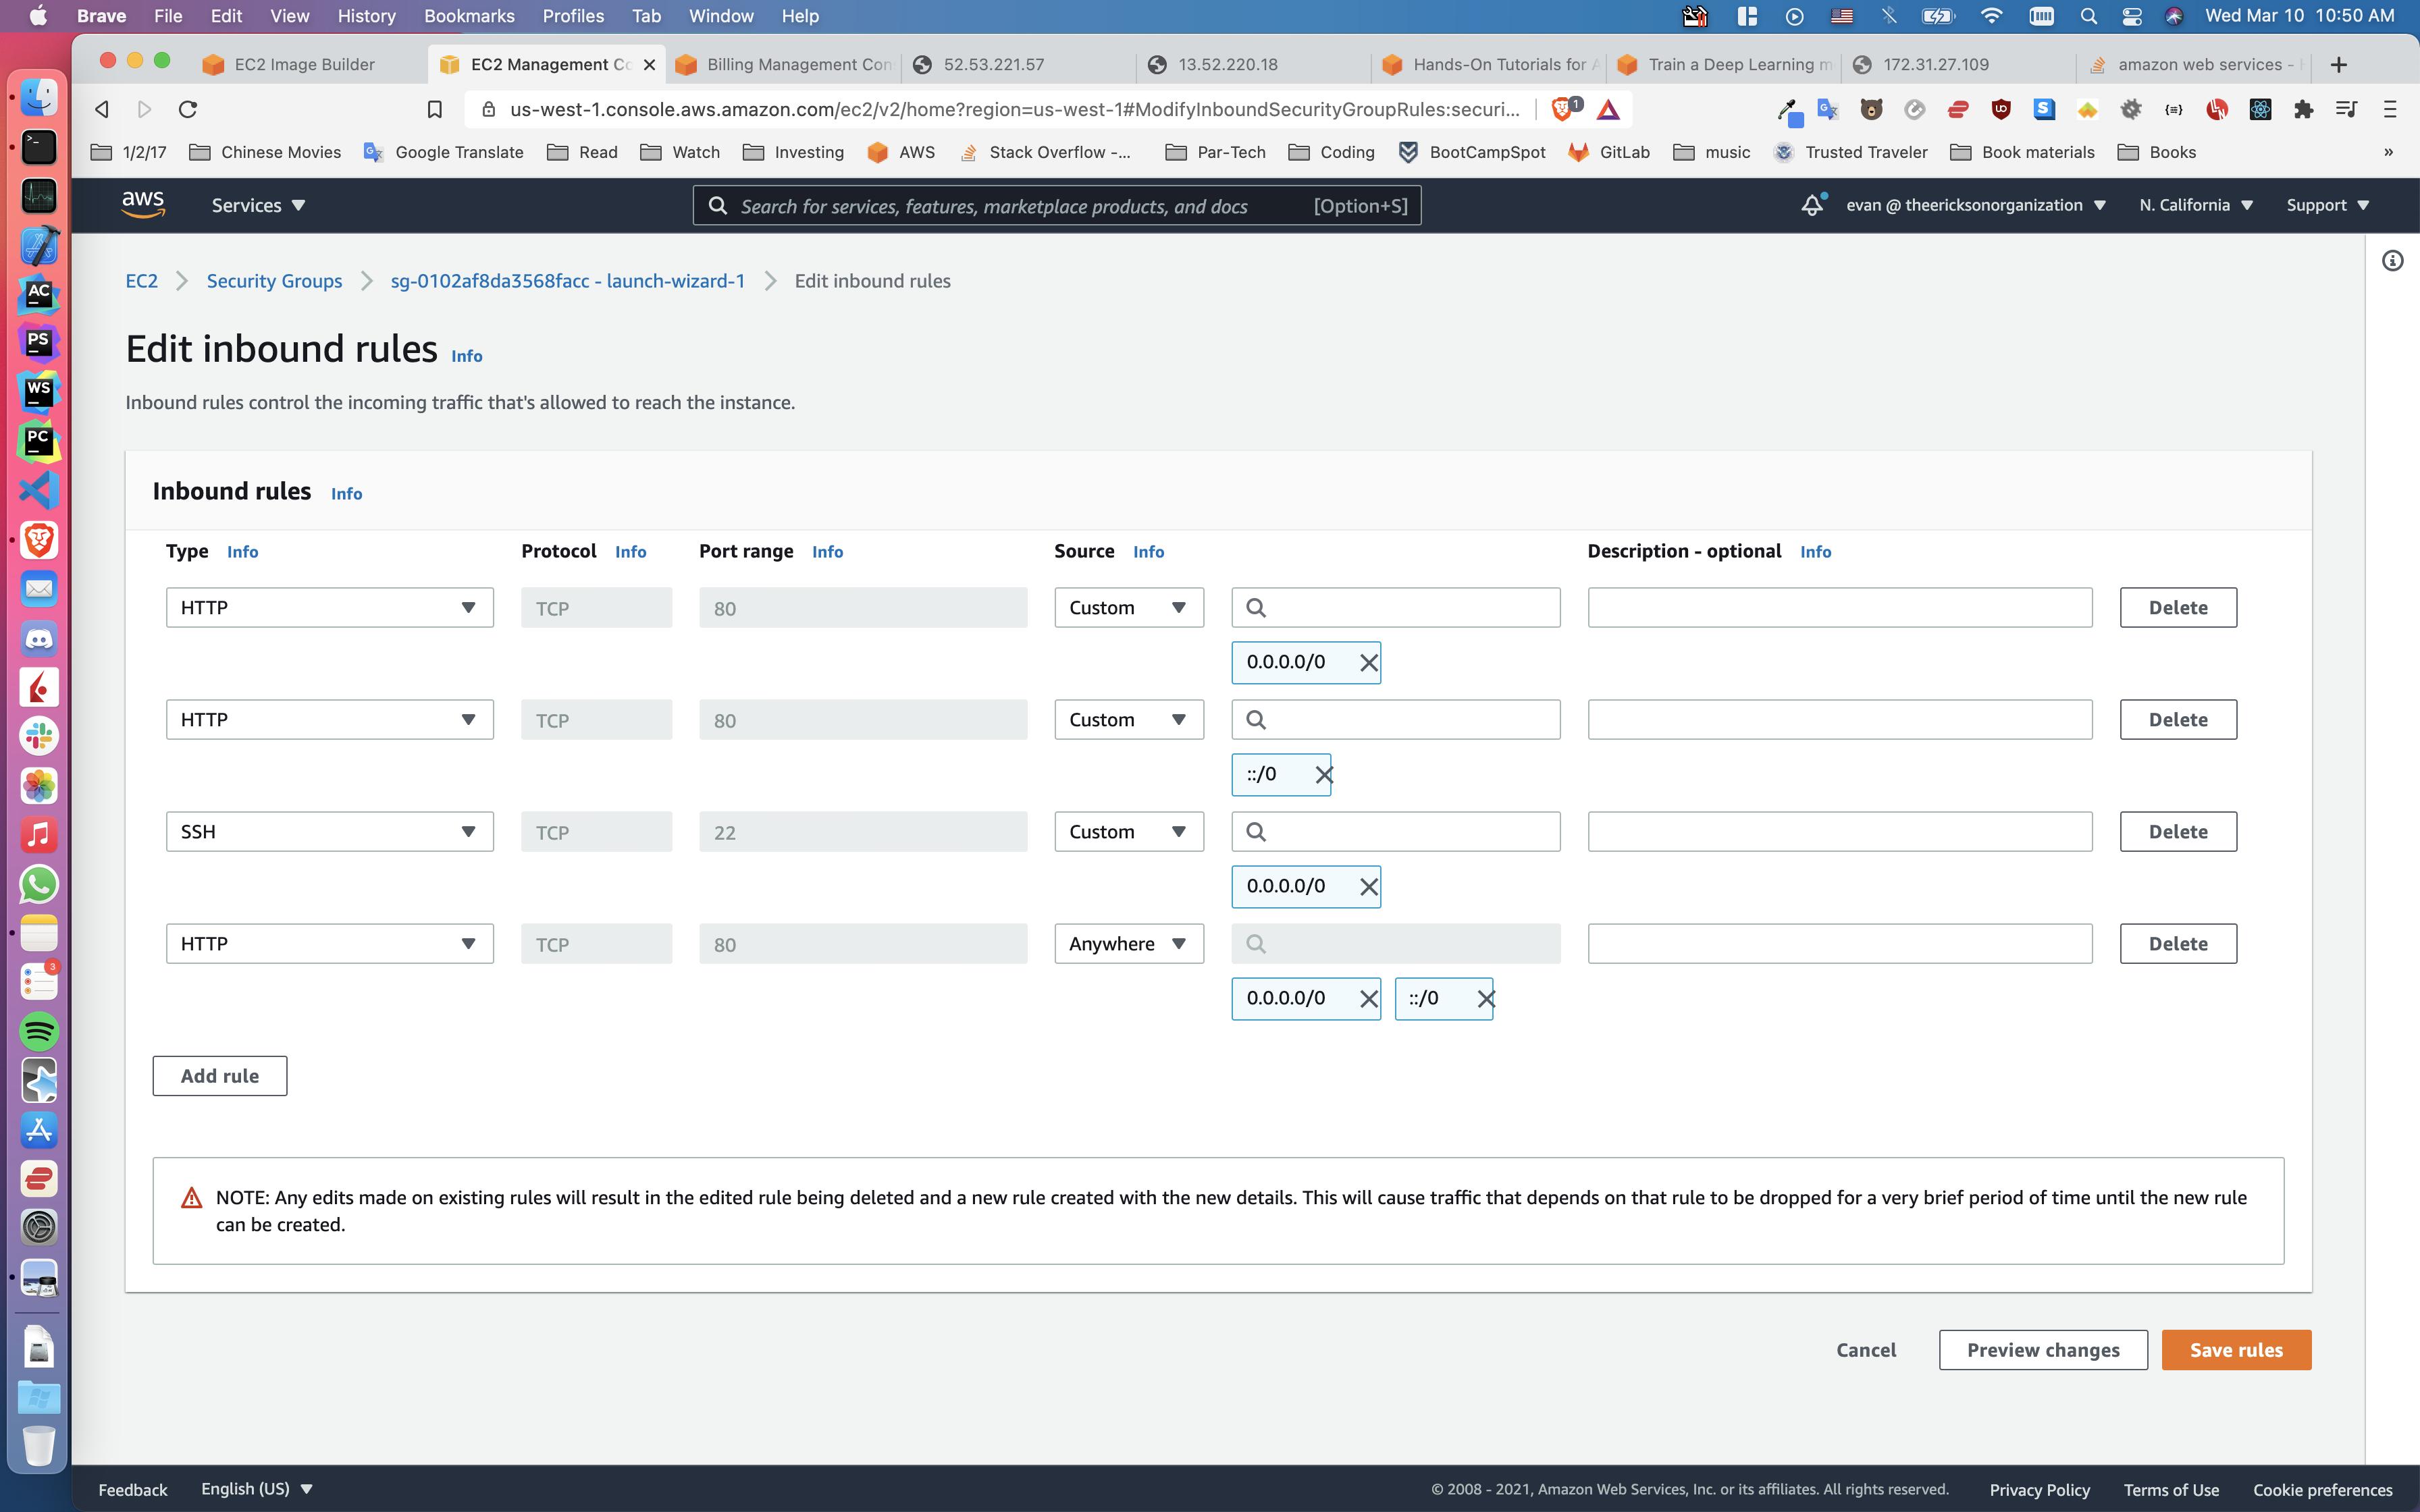This screenshot has width=2420, height=1512.
Task: Follow the Security Groups breadcrumb link
Action: point(274,281)
